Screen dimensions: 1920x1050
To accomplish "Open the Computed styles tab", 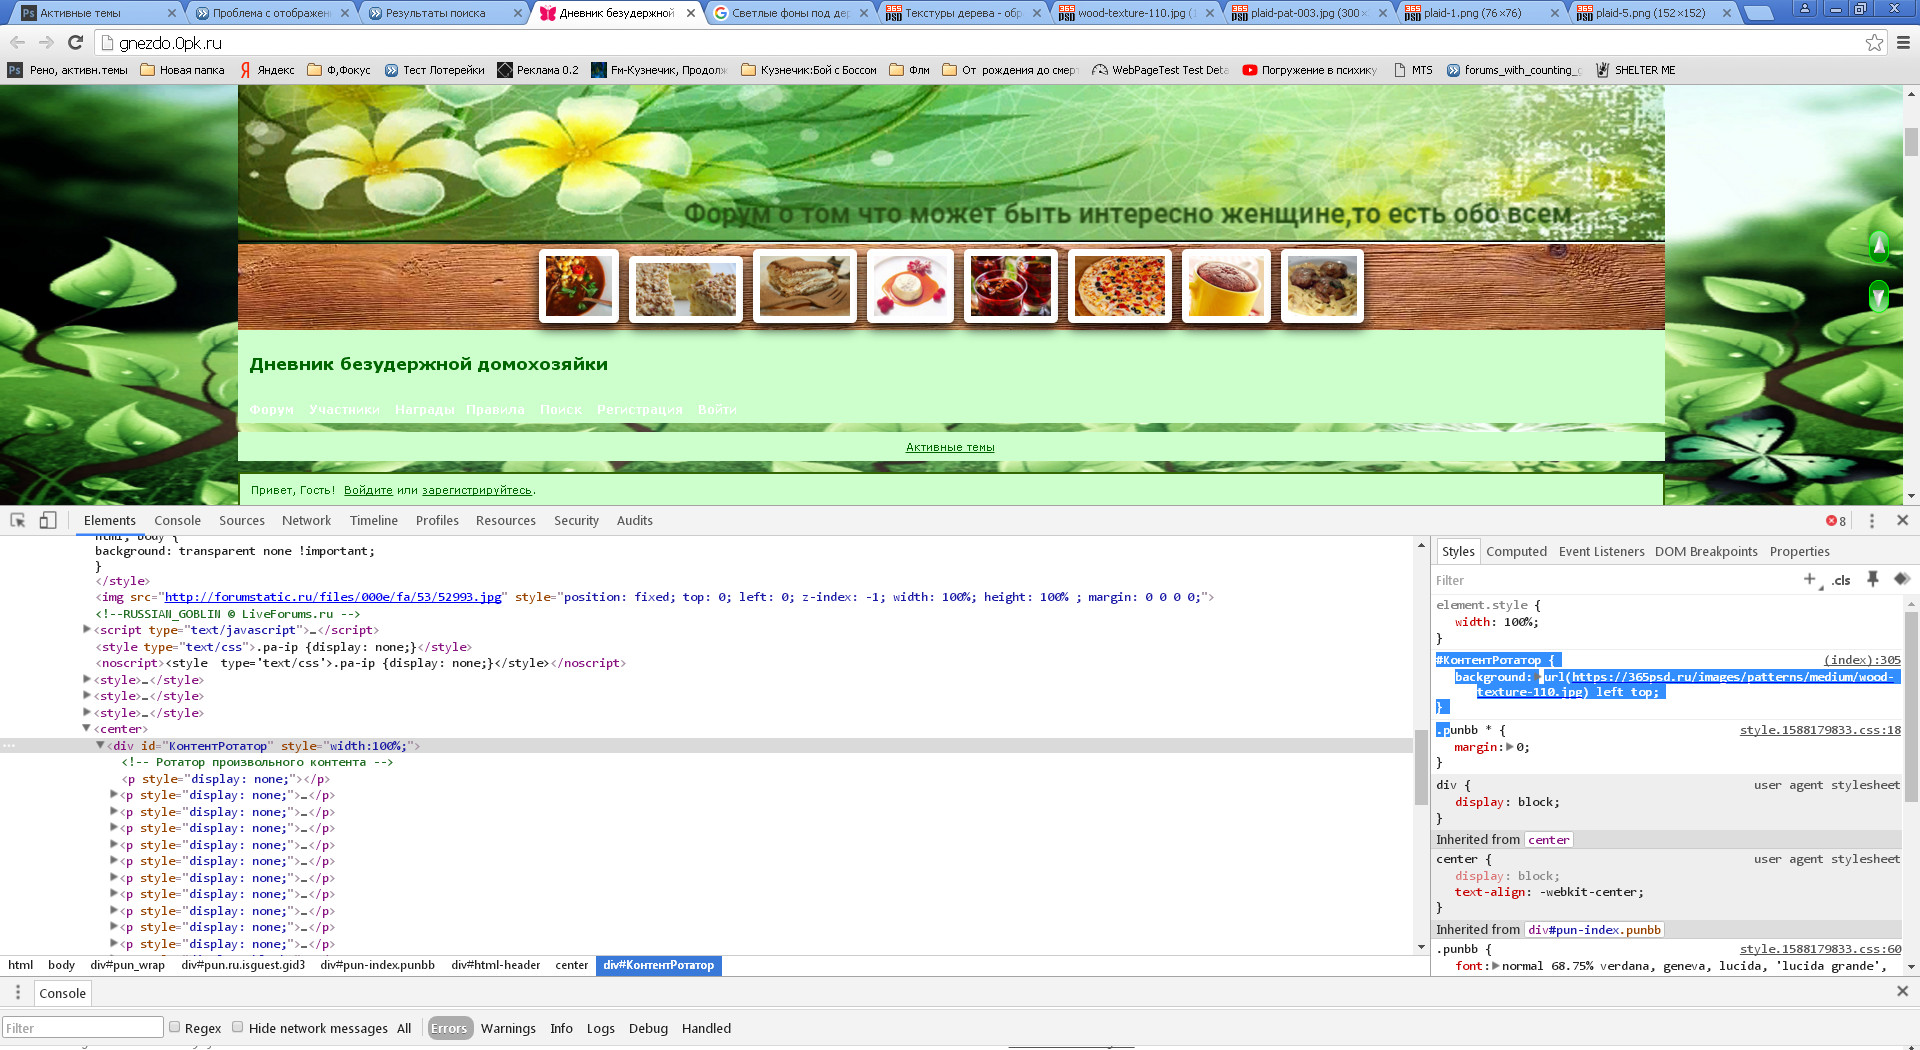I will click(1516, 551).
